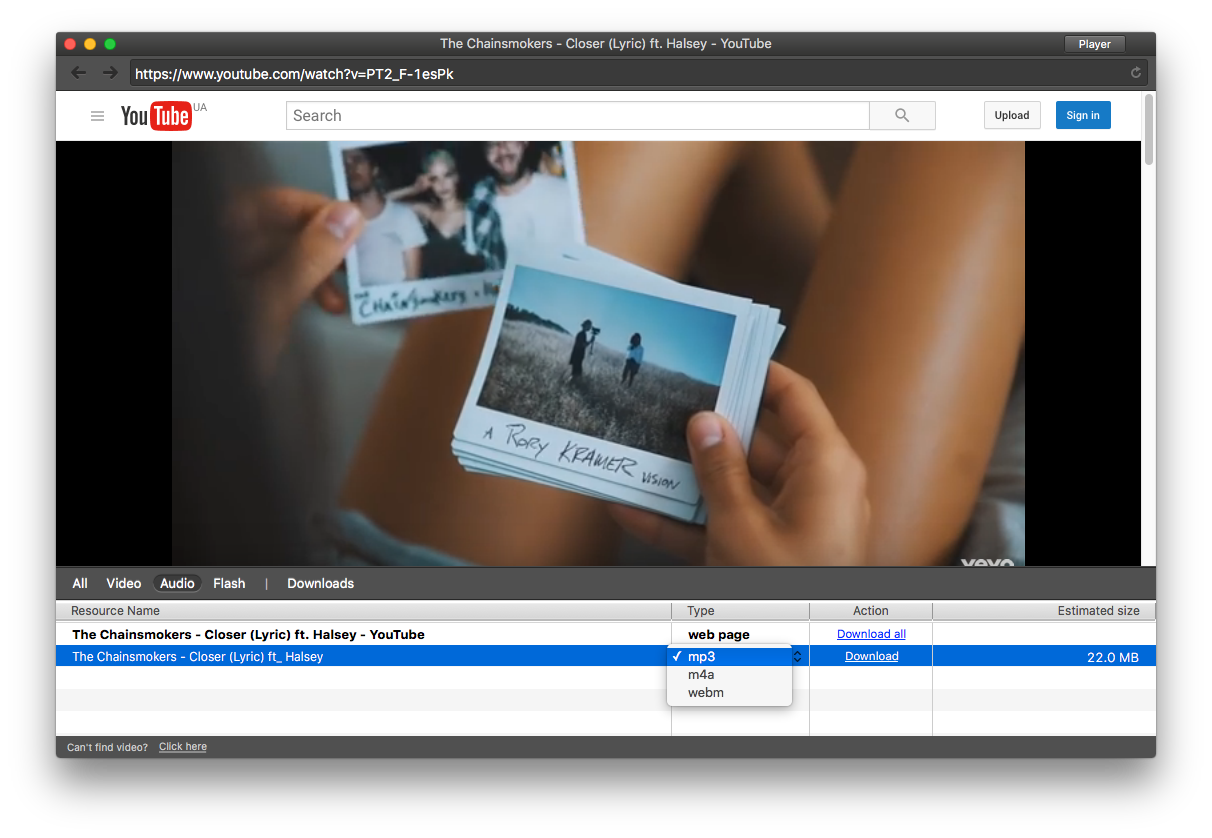Screen dimensions: 1212x838
Task: Open the YouTube hamburger menu
Action: pos(97,116)
